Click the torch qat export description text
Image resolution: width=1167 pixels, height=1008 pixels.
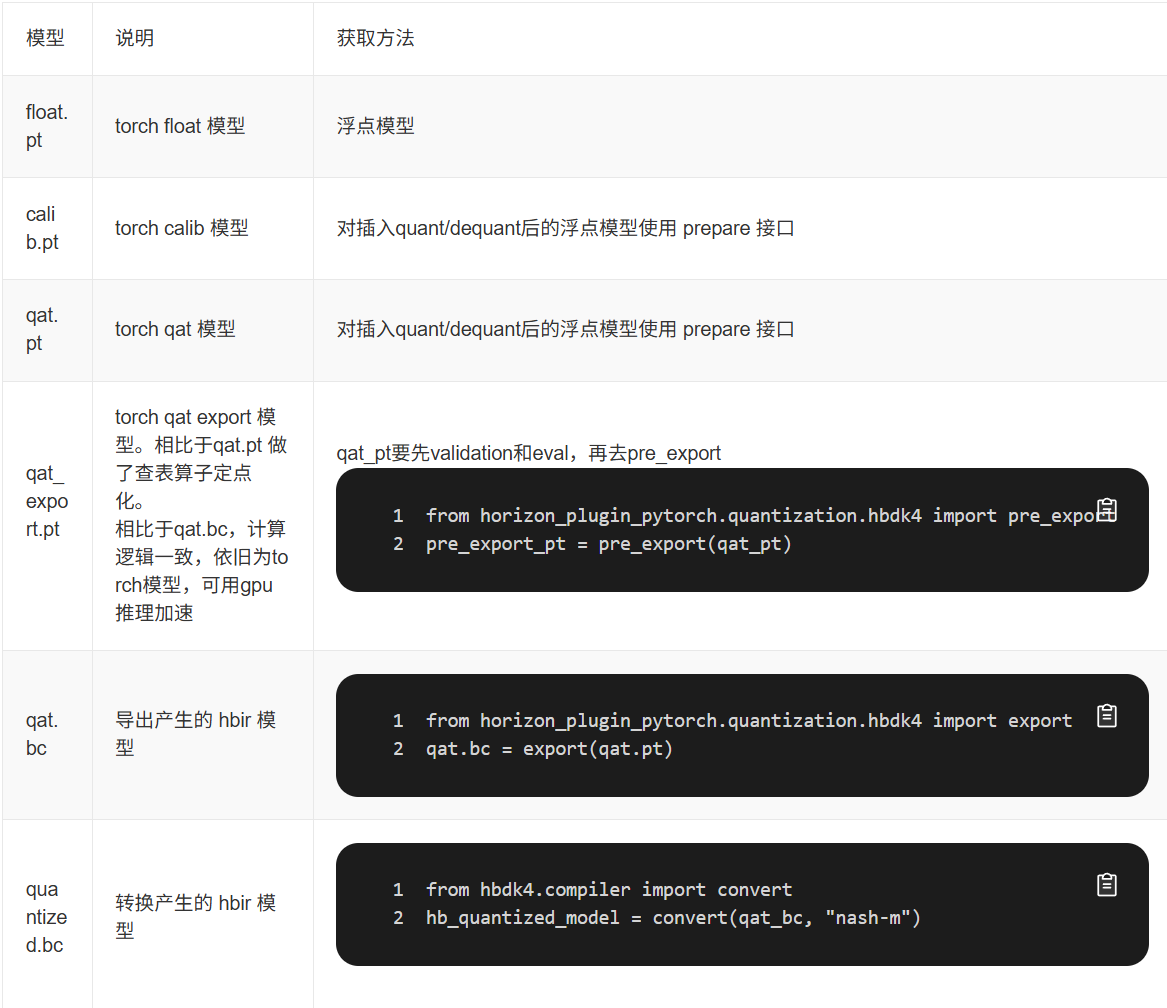pos(201,514)
